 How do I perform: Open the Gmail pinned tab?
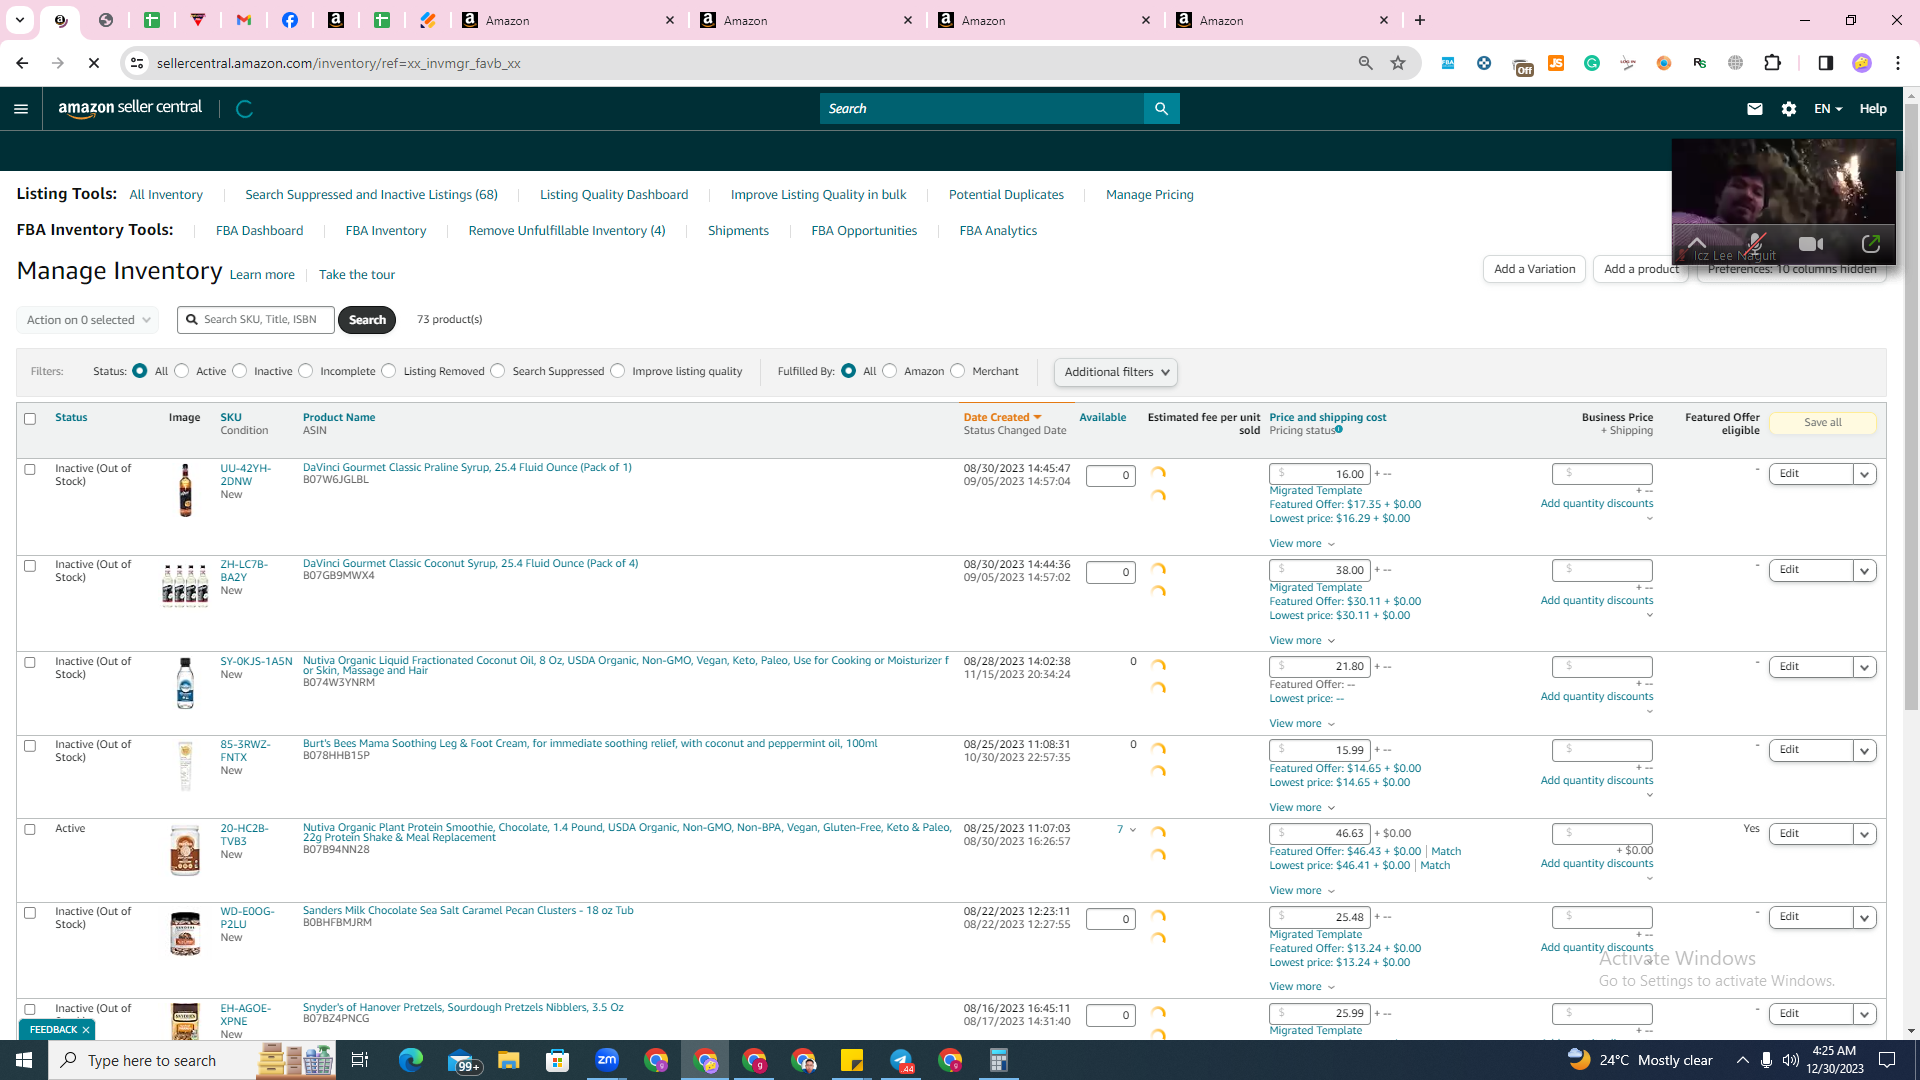click(x=244, y=20)
